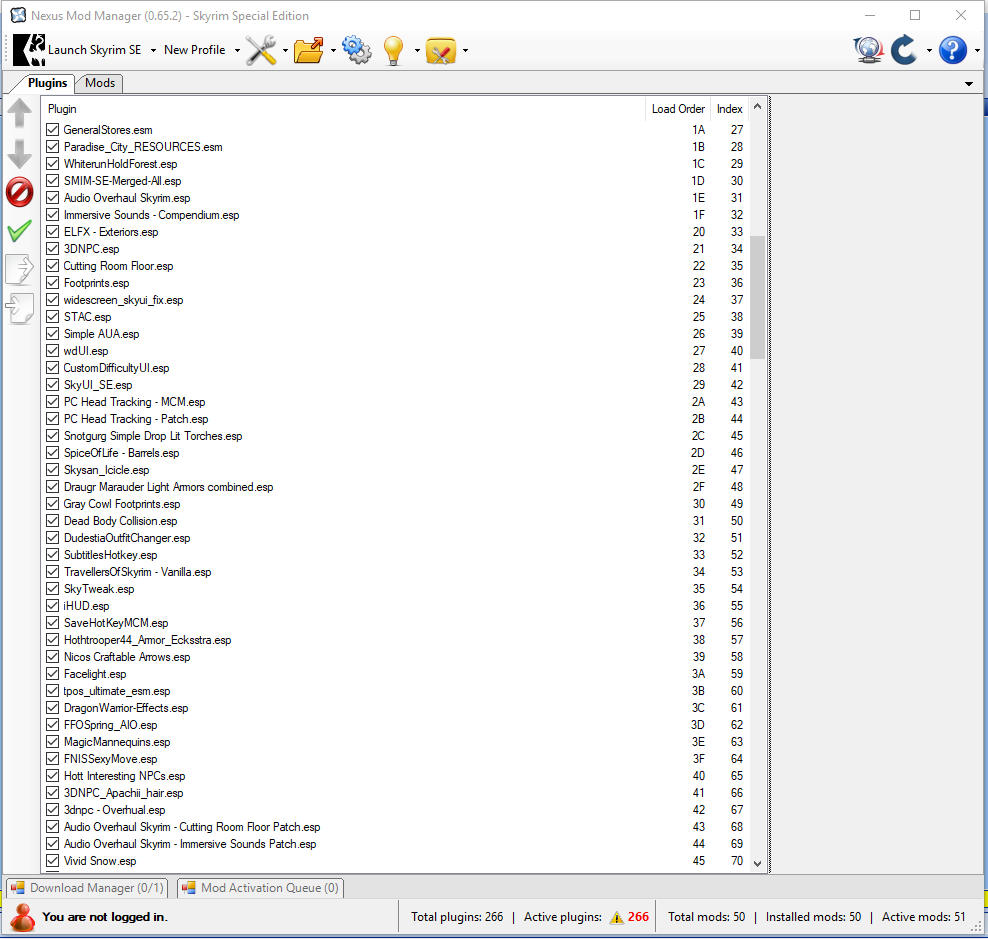Open the Download Manager tab
The width and height of the screenshot is (988, 939).
[x=87, y=888]
